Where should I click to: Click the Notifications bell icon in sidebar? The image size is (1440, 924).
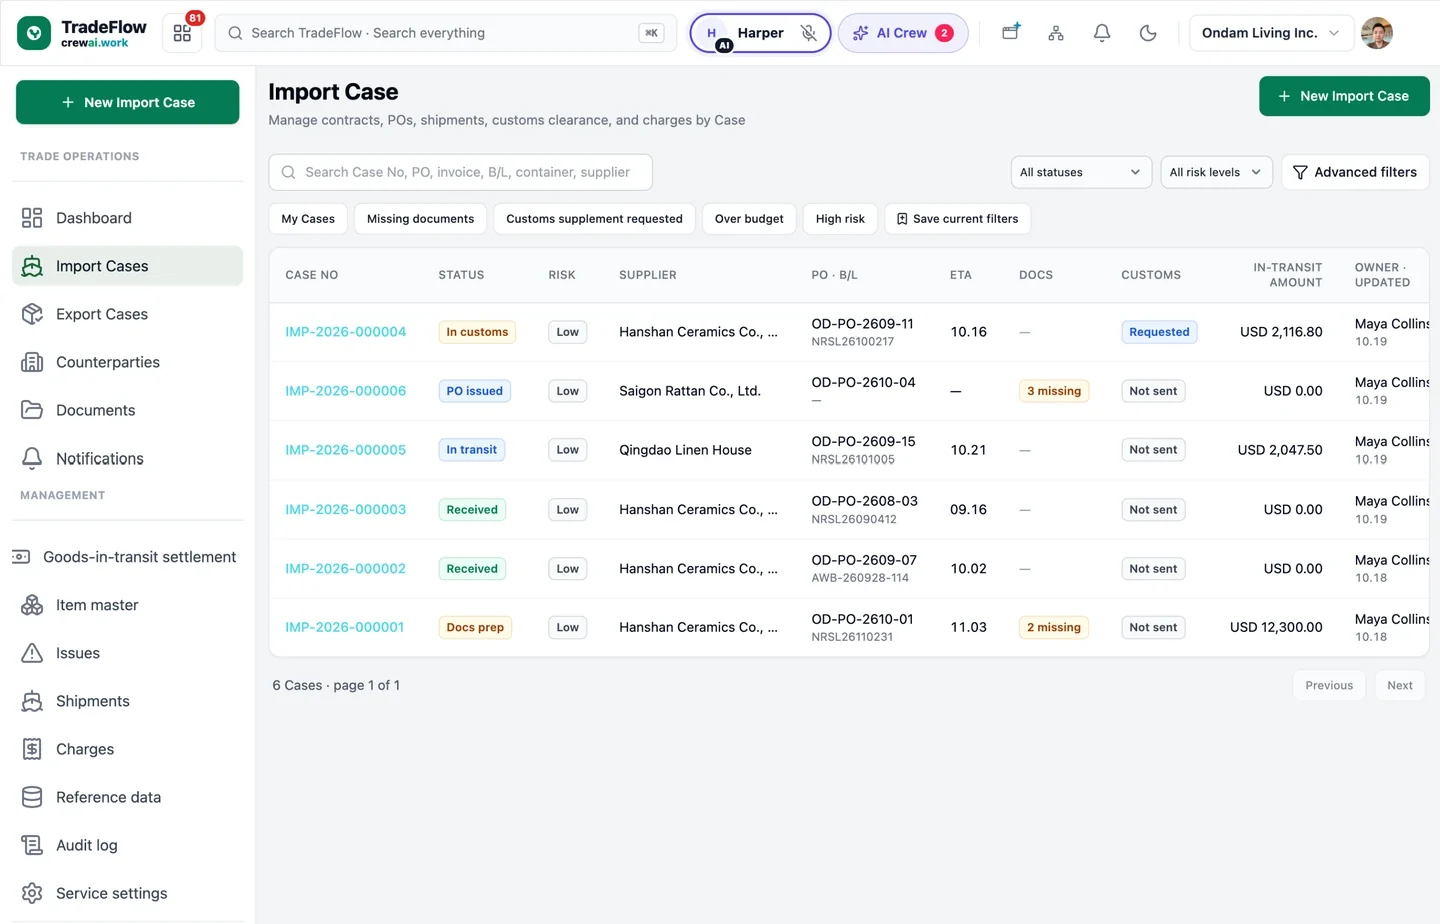tap(32, 458)
